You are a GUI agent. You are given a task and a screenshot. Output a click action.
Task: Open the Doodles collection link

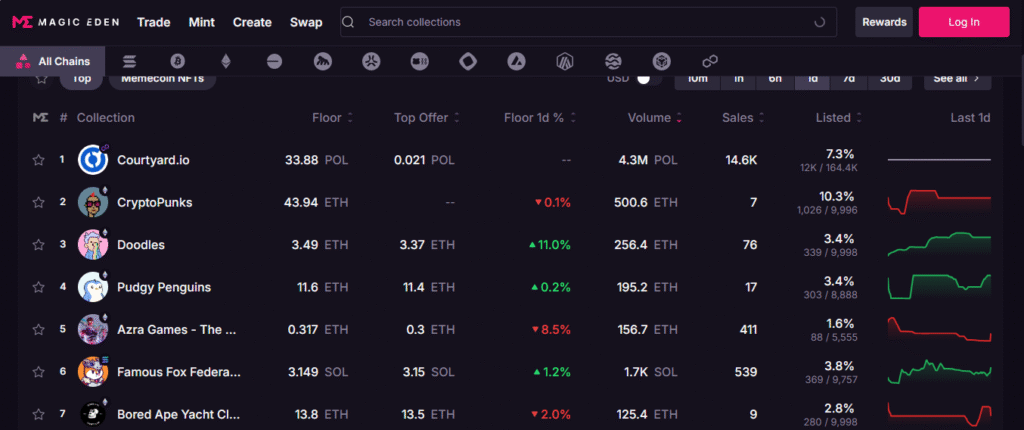pyautogui.click(x=141, y=245)
